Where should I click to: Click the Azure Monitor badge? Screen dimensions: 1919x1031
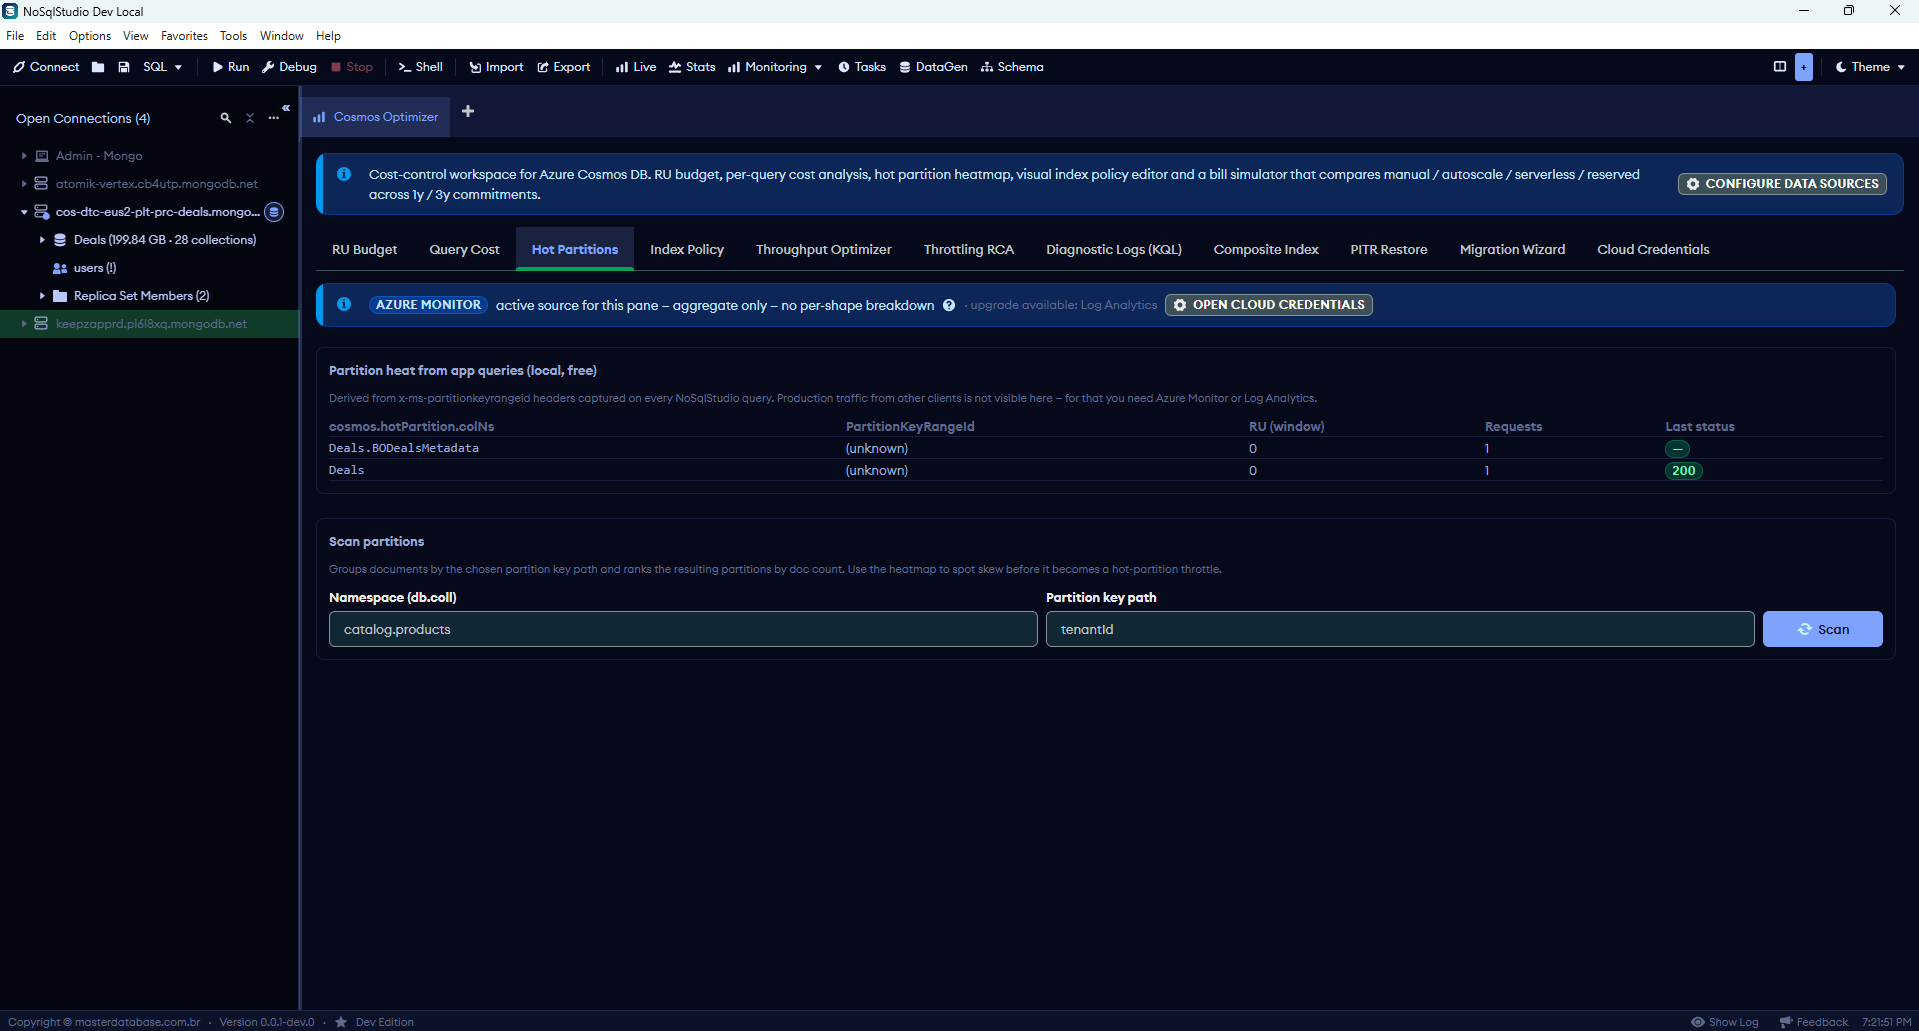click(x=428, y=305)
